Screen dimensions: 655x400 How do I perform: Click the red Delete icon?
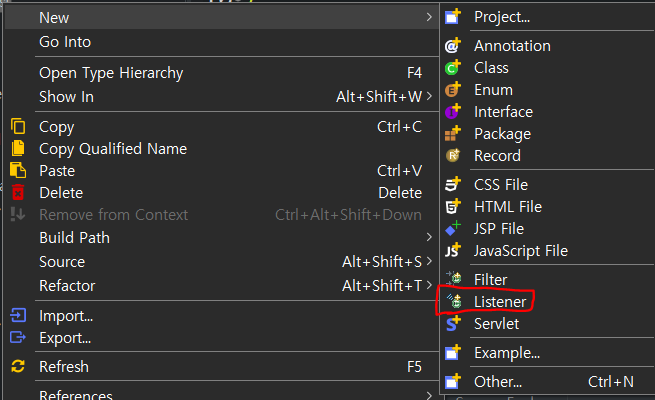click(x=18, y=192)
